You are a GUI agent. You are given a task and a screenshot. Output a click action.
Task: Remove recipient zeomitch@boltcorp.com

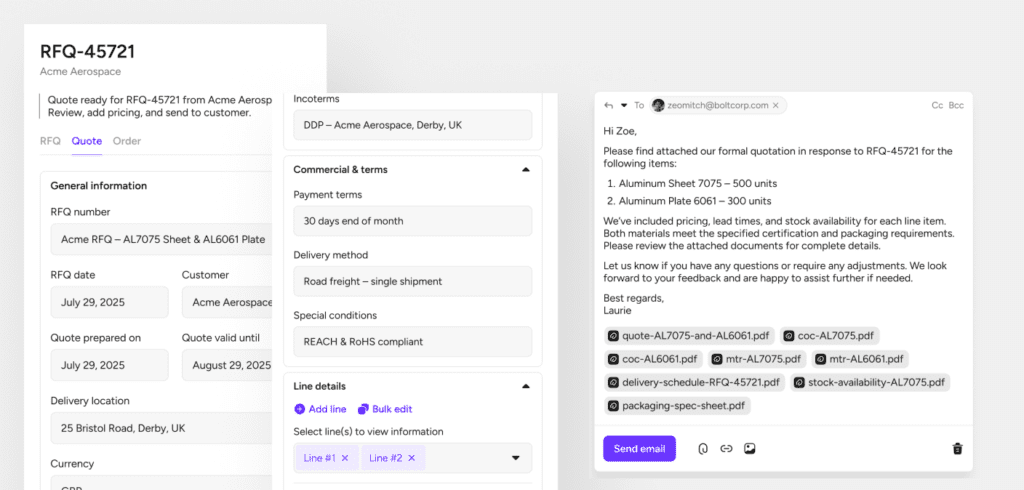pyautogui.click(x=776, y=105)
